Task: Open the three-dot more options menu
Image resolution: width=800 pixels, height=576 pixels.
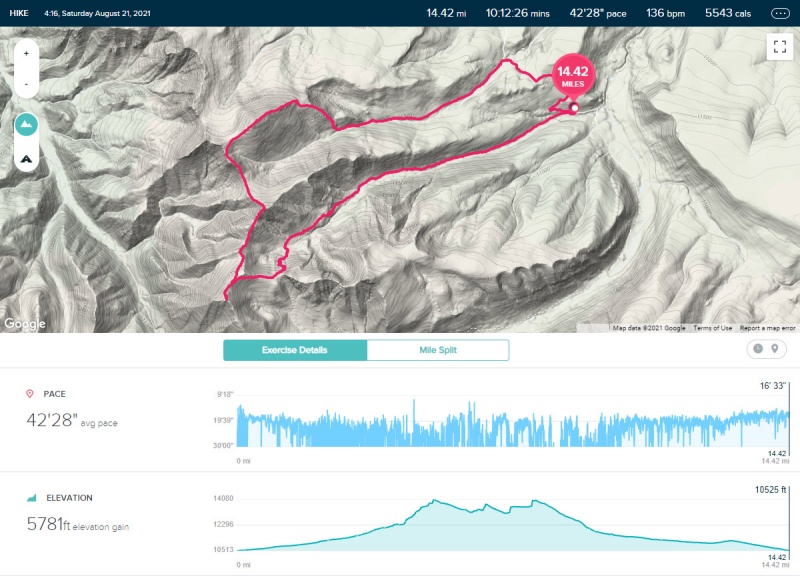Action: pyautogui.click(x=780, y=14)
